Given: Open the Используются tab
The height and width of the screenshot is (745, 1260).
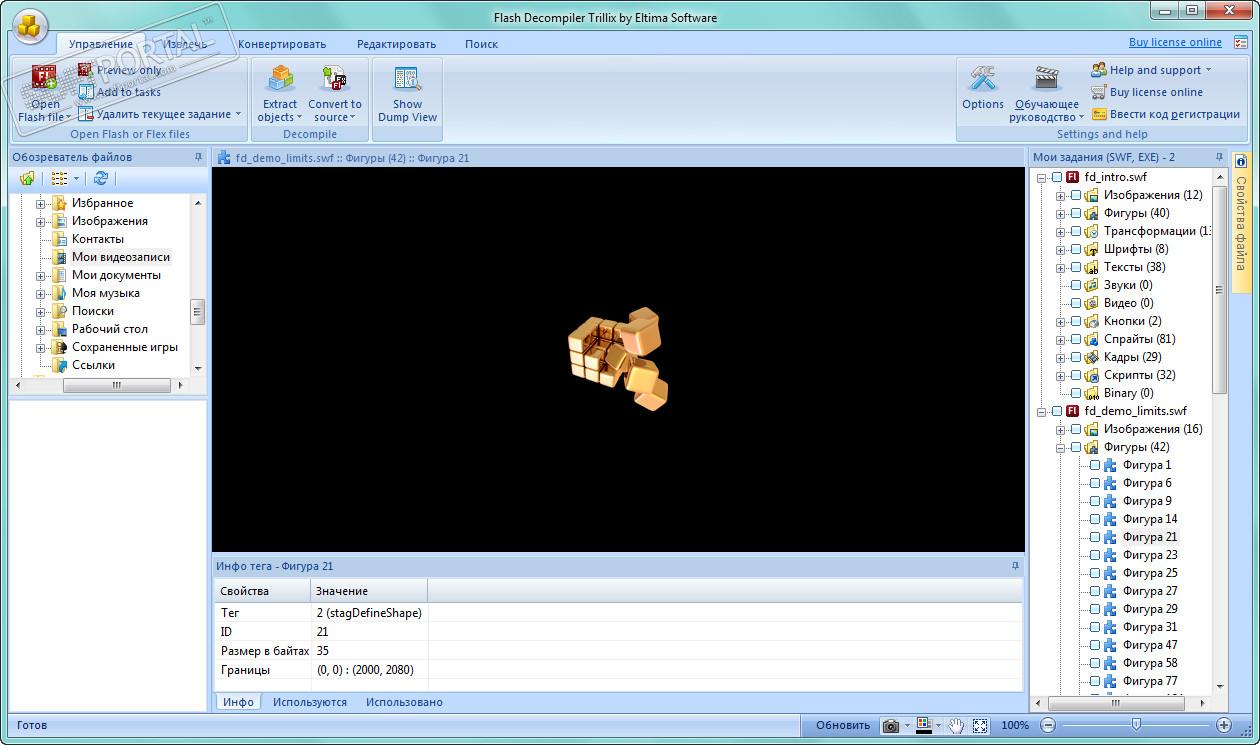Looking at the screenshot, I should pyautogui.click(x=310, y=702).
